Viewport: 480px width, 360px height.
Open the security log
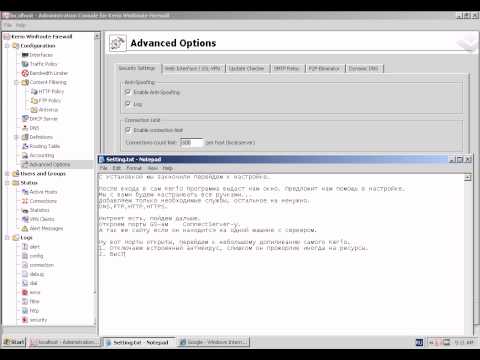click(x=34, y=320)
